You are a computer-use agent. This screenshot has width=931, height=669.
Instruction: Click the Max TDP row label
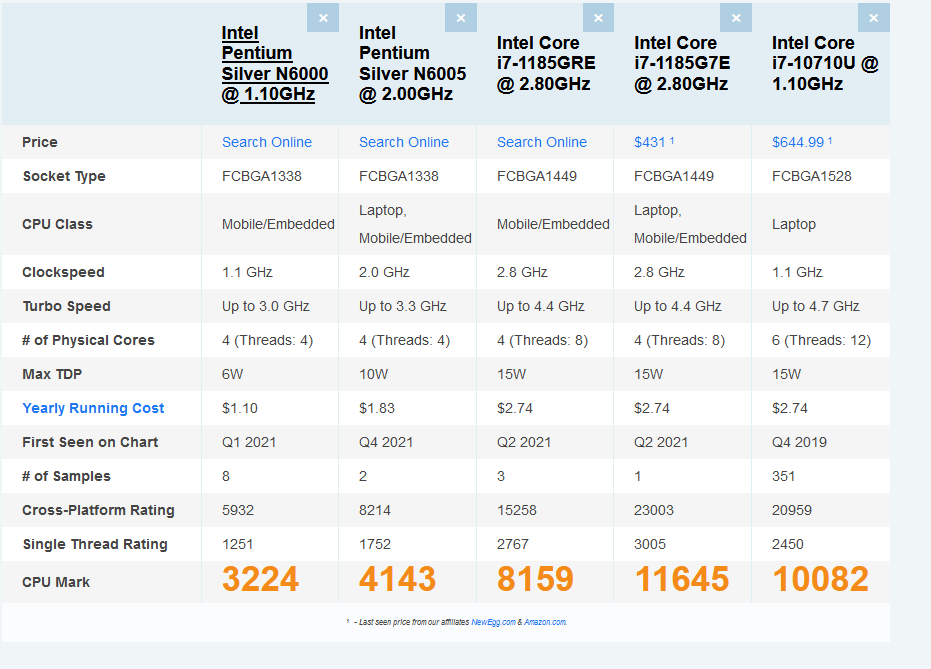point(52,374)
